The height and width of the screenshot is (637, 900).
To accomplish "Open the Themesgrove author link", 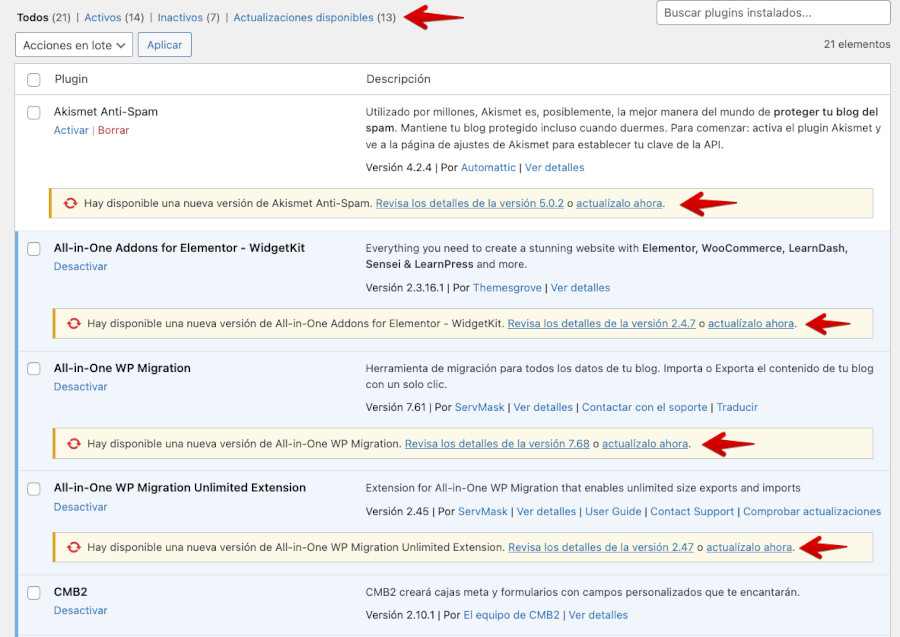I will 507,288.
